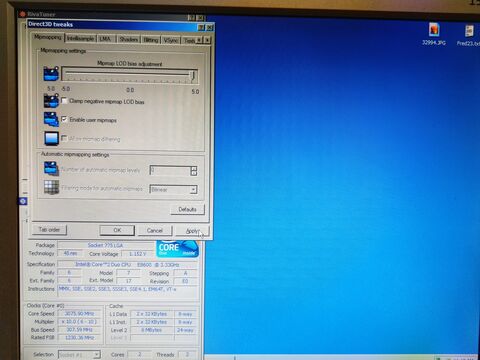Toggle Clamp negative mipmap LOD bias checkbox
The height and width of the screenshot is (360, 480).
click(x=64, y=100)
